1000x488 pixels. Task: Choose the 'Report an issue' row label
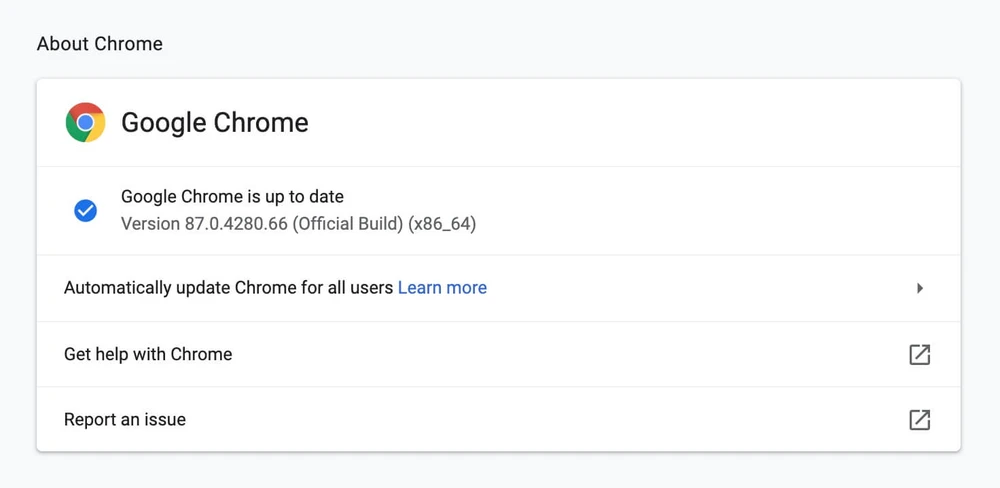click(125, 420)
